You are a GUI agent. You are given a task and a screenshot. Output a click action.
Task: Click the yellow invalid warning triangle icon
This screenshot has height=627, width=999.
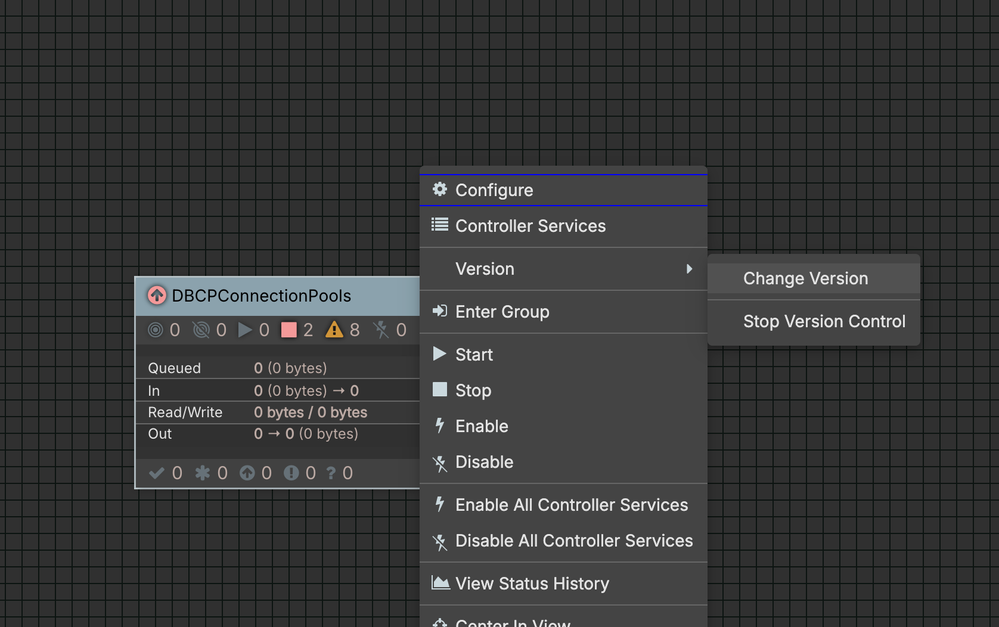point(334,329)
